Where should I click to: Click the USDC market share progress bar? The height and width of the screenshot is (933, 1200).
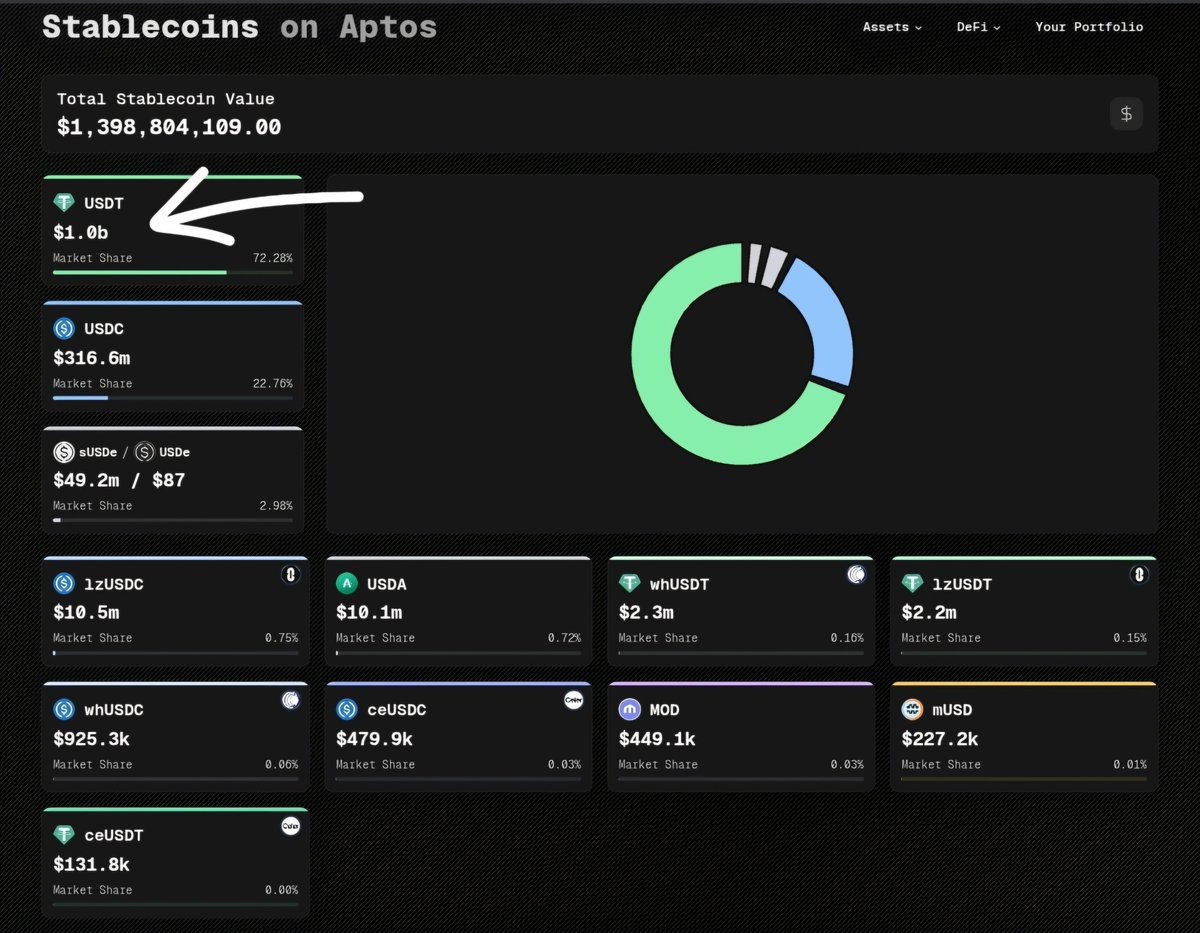[x=173, y=397]
